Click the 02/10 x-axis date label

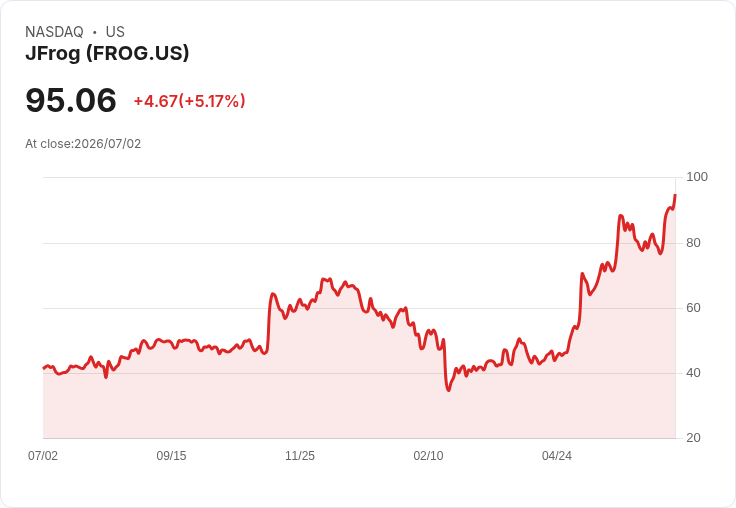[428, 455]
